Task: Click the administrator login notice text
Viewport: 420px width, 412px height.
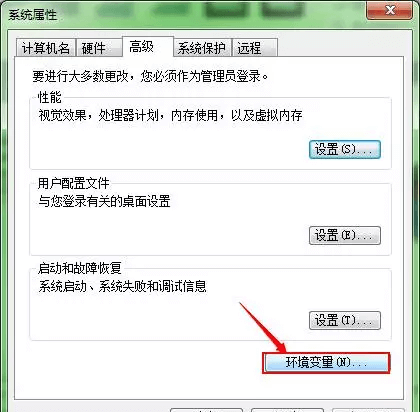Action: [x=150, y=76]
